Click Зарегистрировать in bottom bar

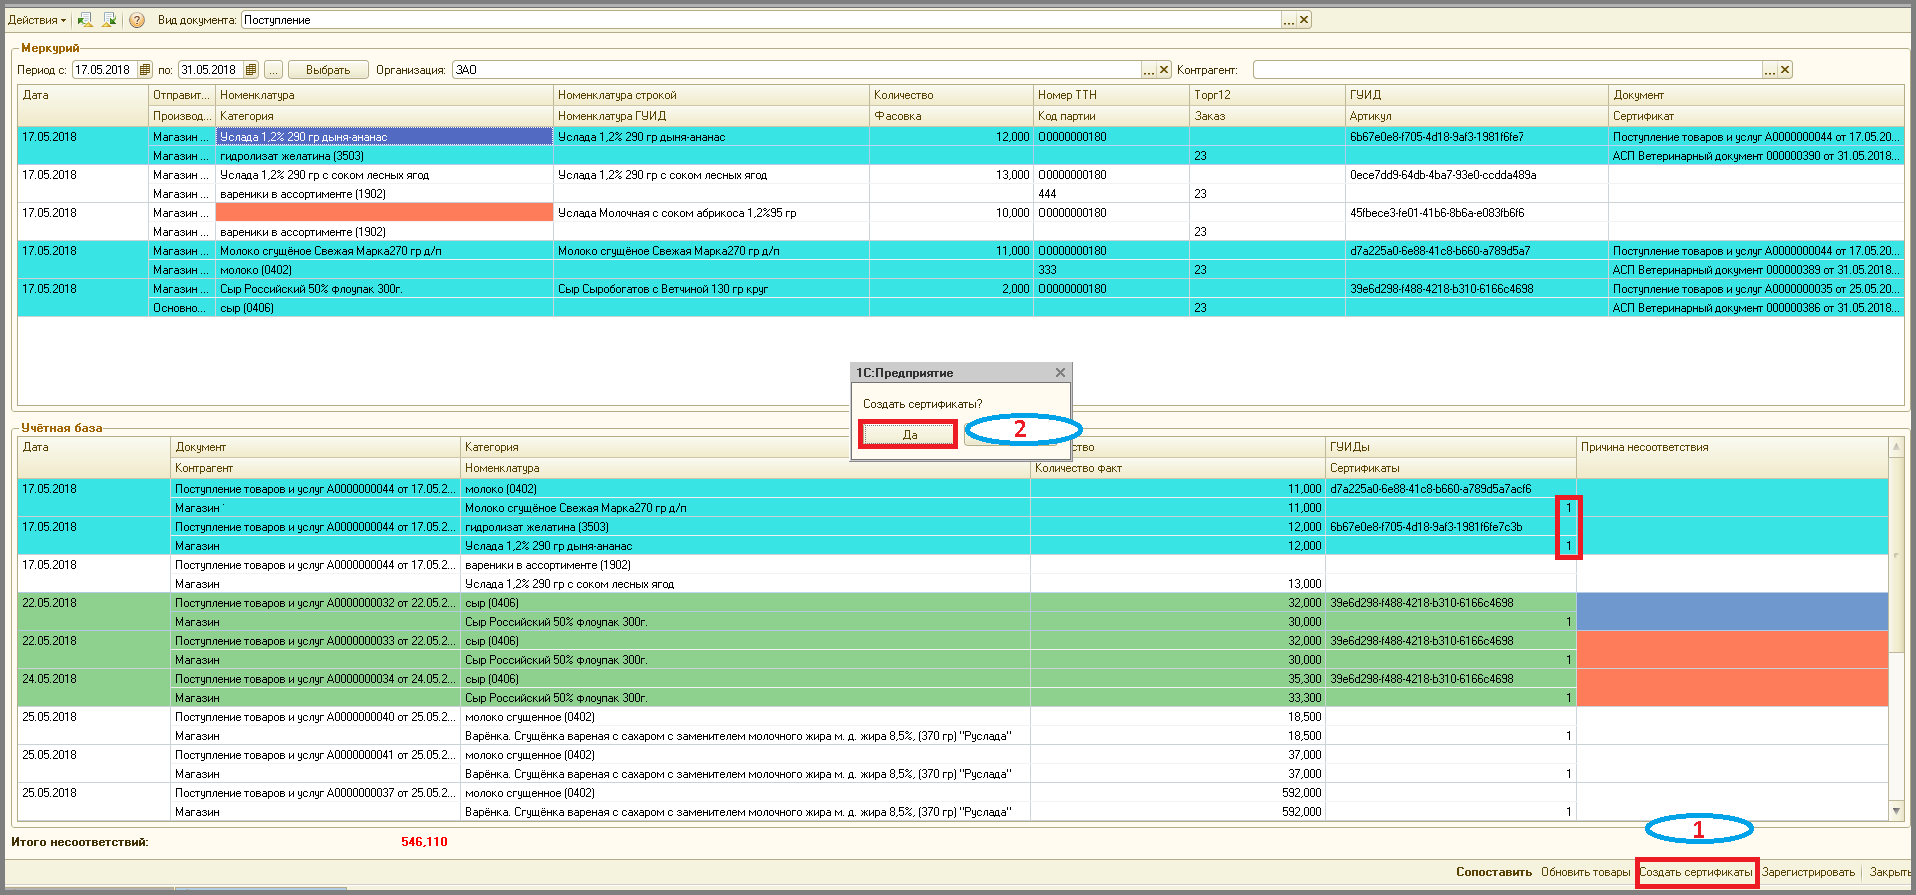(1808, 872)
